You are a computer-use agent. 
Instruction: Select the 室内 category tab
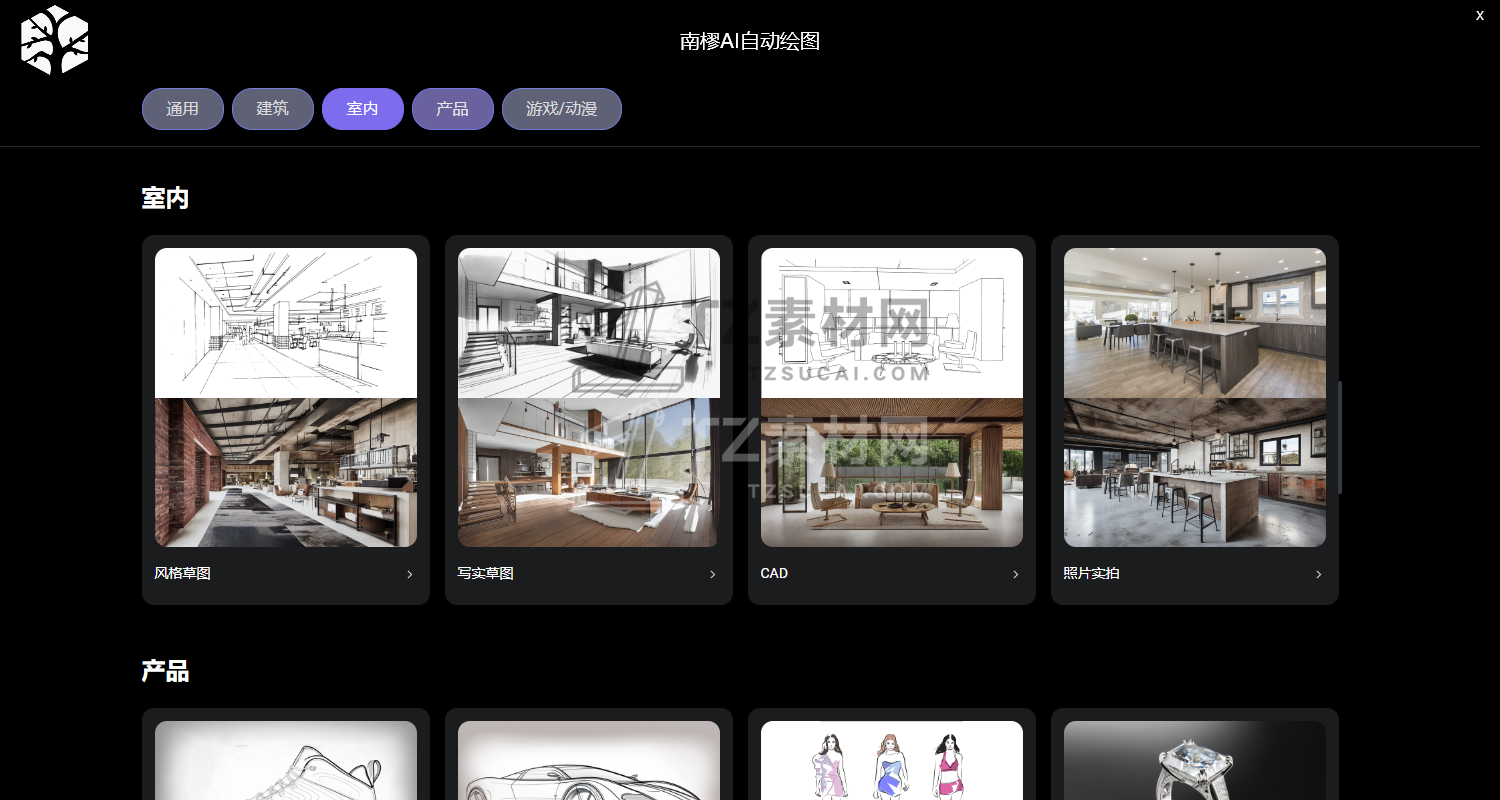point(363,109)
